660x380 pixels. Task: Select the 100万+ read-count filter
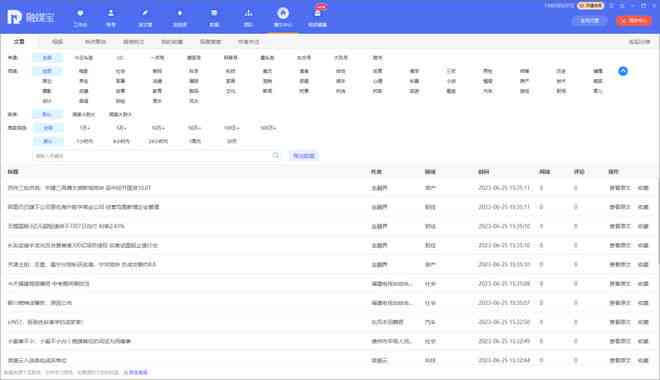tap(232, 128)
